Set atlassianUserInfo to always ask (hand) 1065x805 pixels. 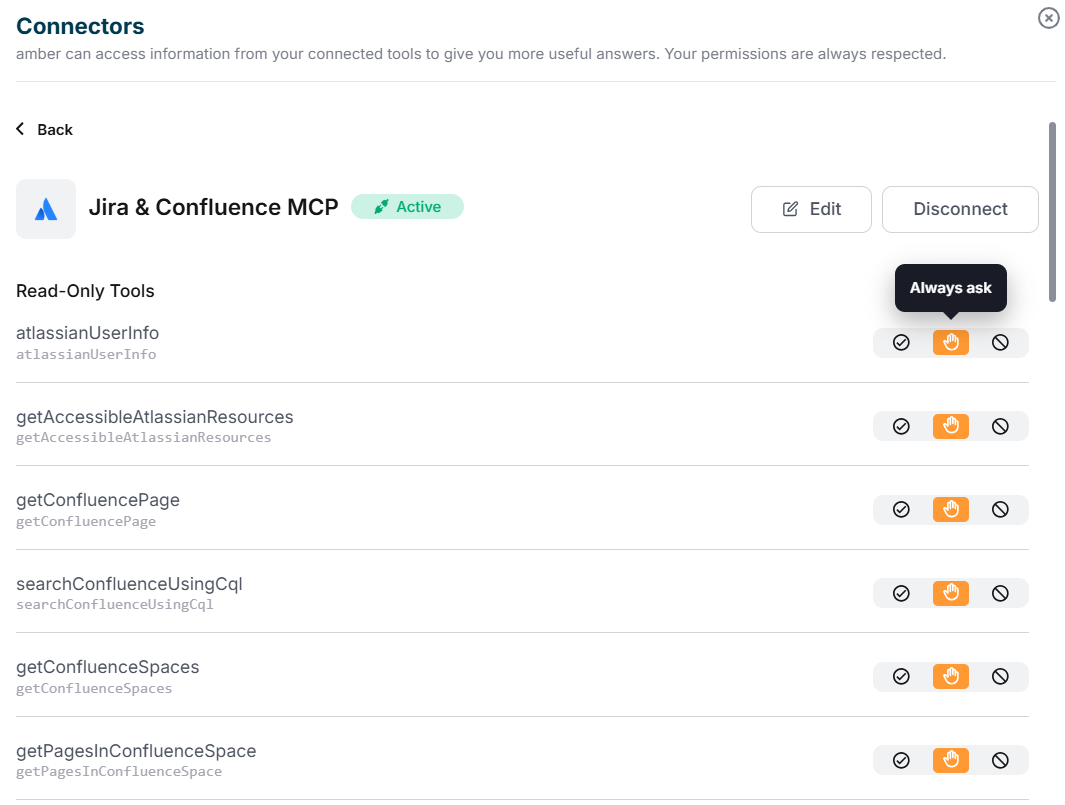(x=950, y=342)
